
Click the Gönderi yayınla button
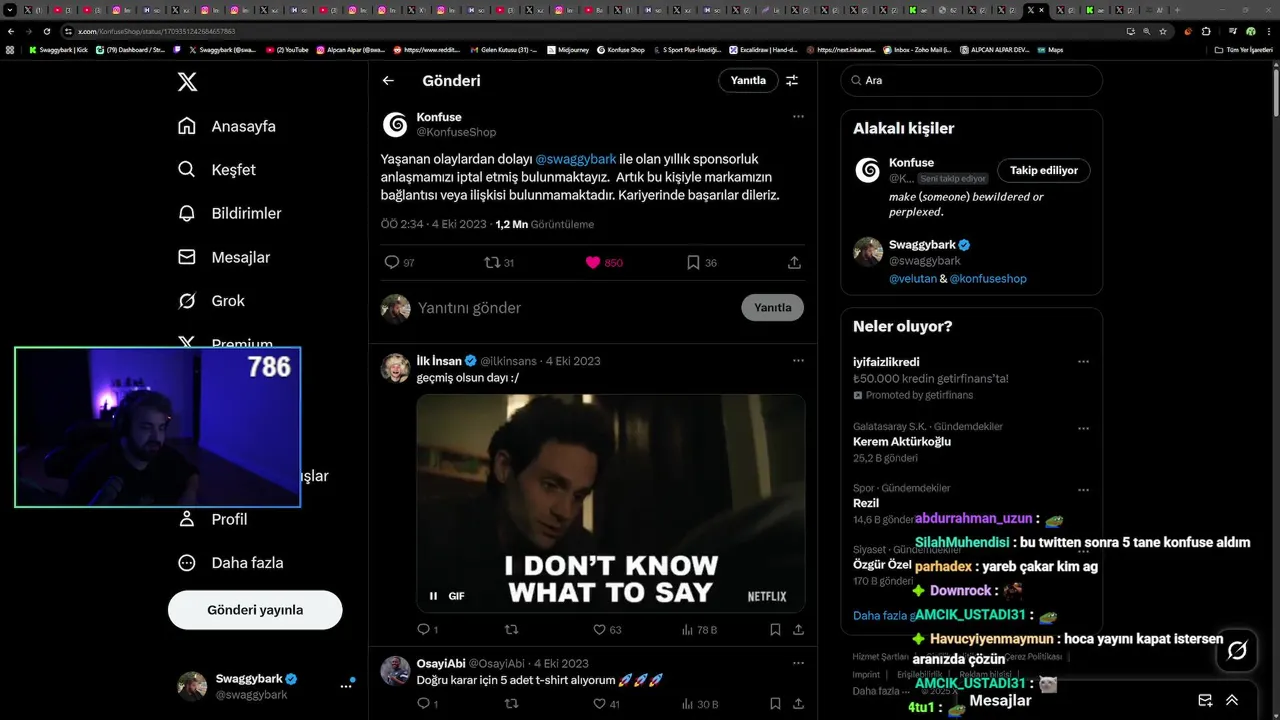(x=255, y=610)
